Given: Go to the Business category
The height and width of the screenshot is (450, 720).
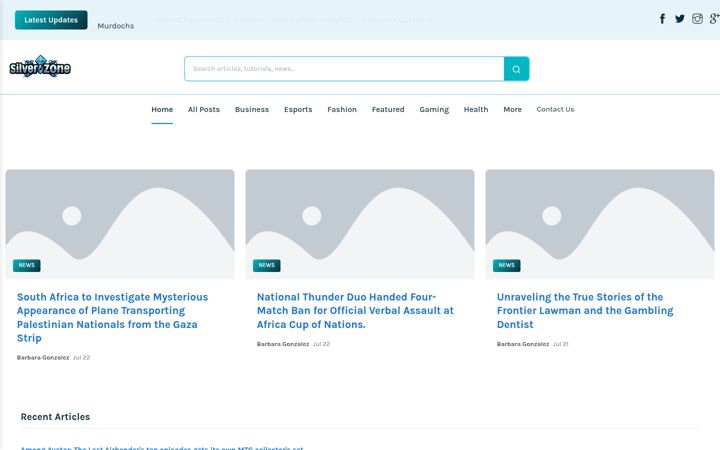Looking at the screenshot, I should click(252, 109).
